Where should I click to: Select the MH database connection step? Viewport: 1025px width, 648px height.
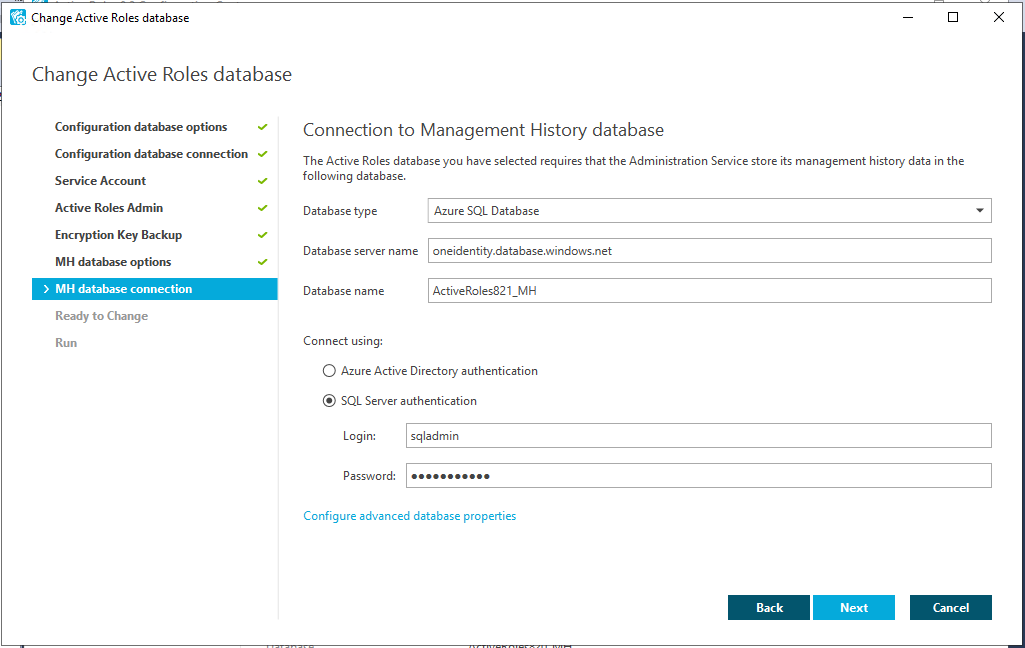tap(123, 289)
